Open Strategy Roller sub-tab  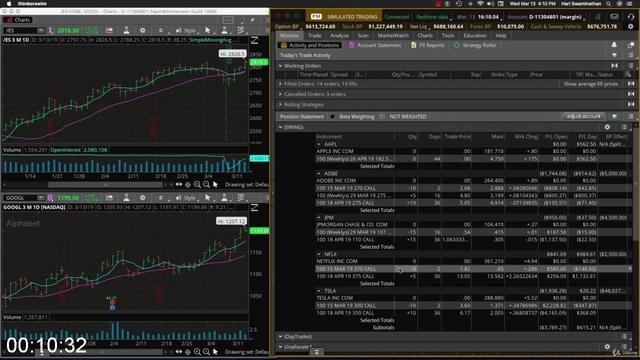pos(475,45)
